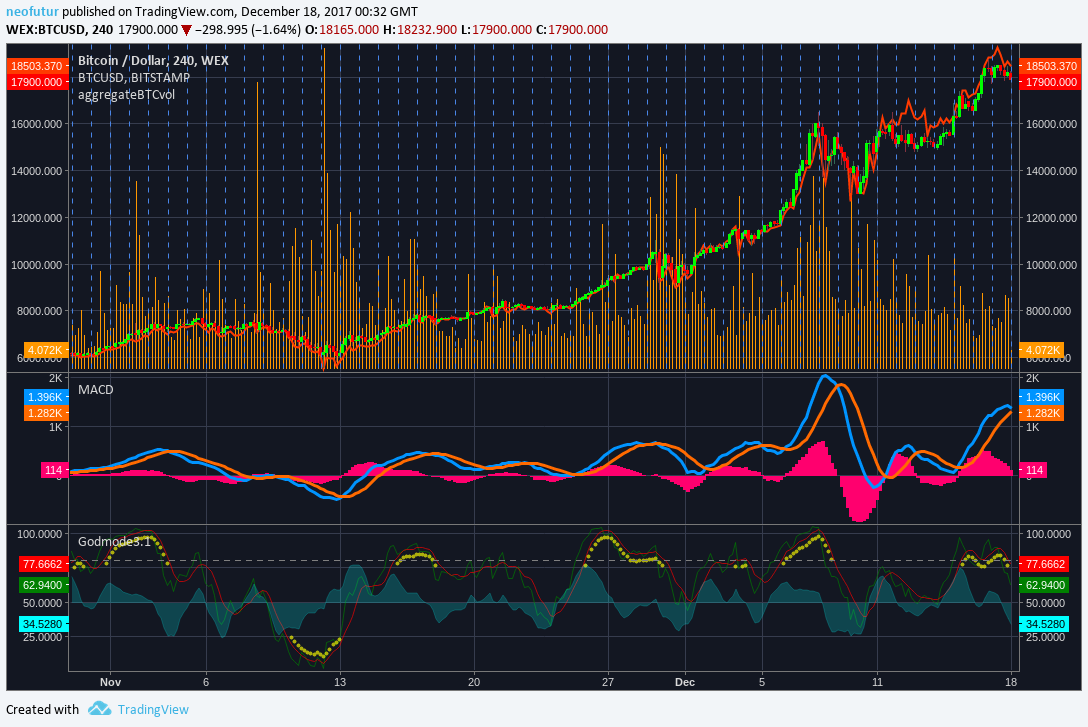Click the 6 date label on time axis

click(x=206, y=682)
